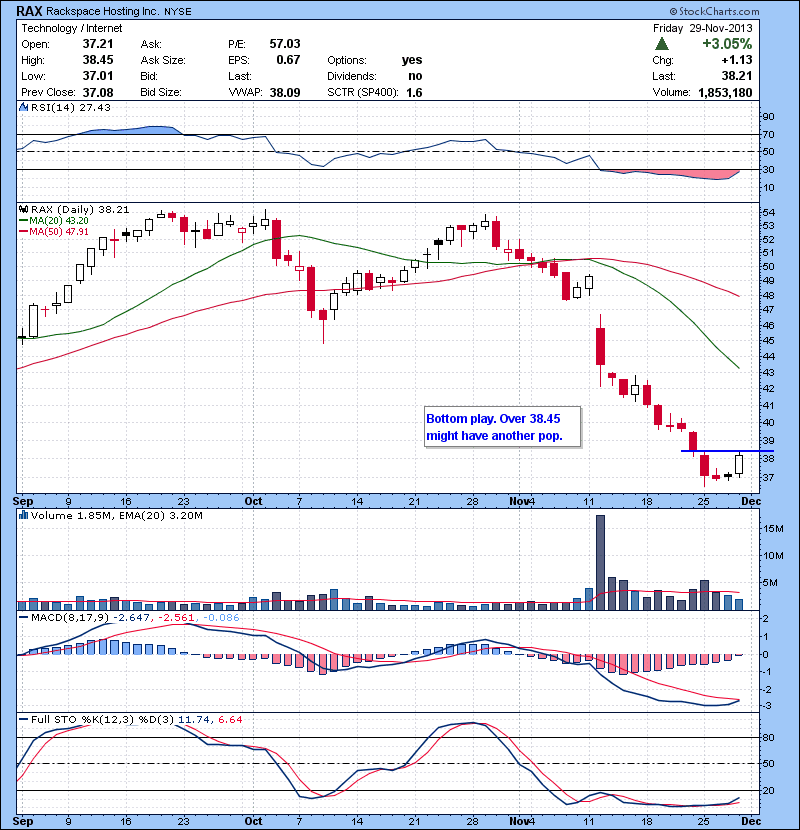Click the Options value yes

point(412,60)
